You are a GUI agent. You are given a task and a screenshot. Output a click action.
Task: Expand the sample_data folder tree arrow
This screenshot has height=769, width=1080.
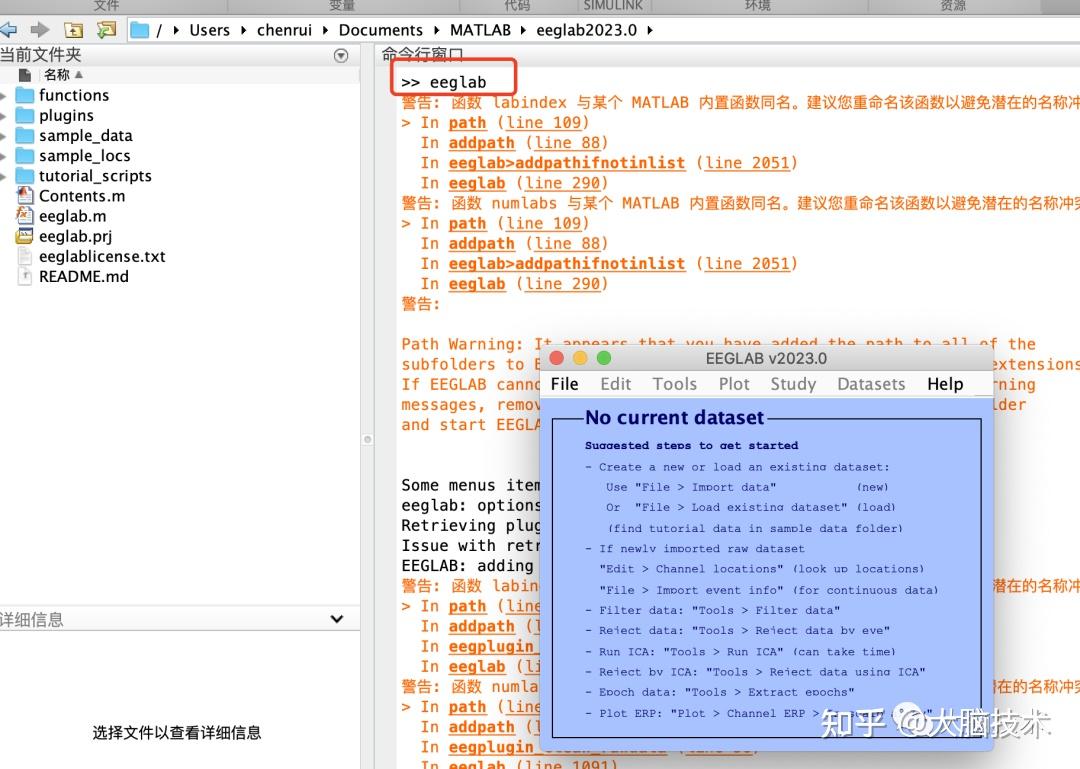[3, 136]
